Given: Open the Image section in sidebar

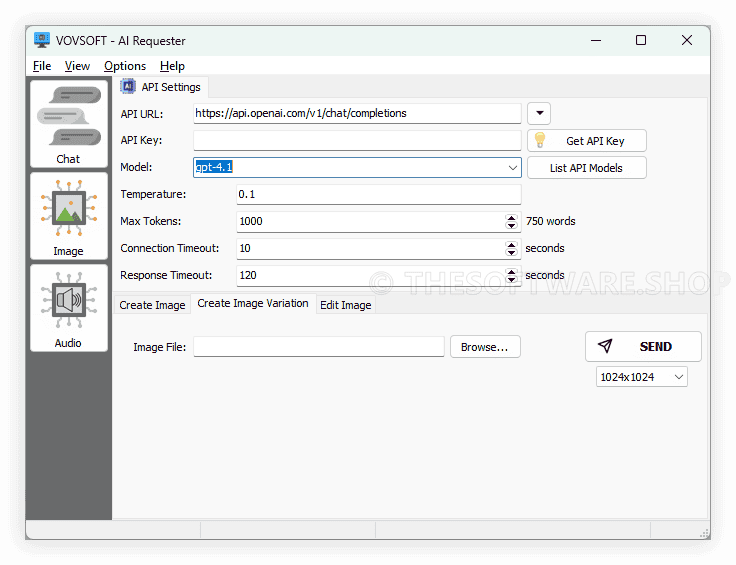Looking at the screenshot, I should (69, 216).
